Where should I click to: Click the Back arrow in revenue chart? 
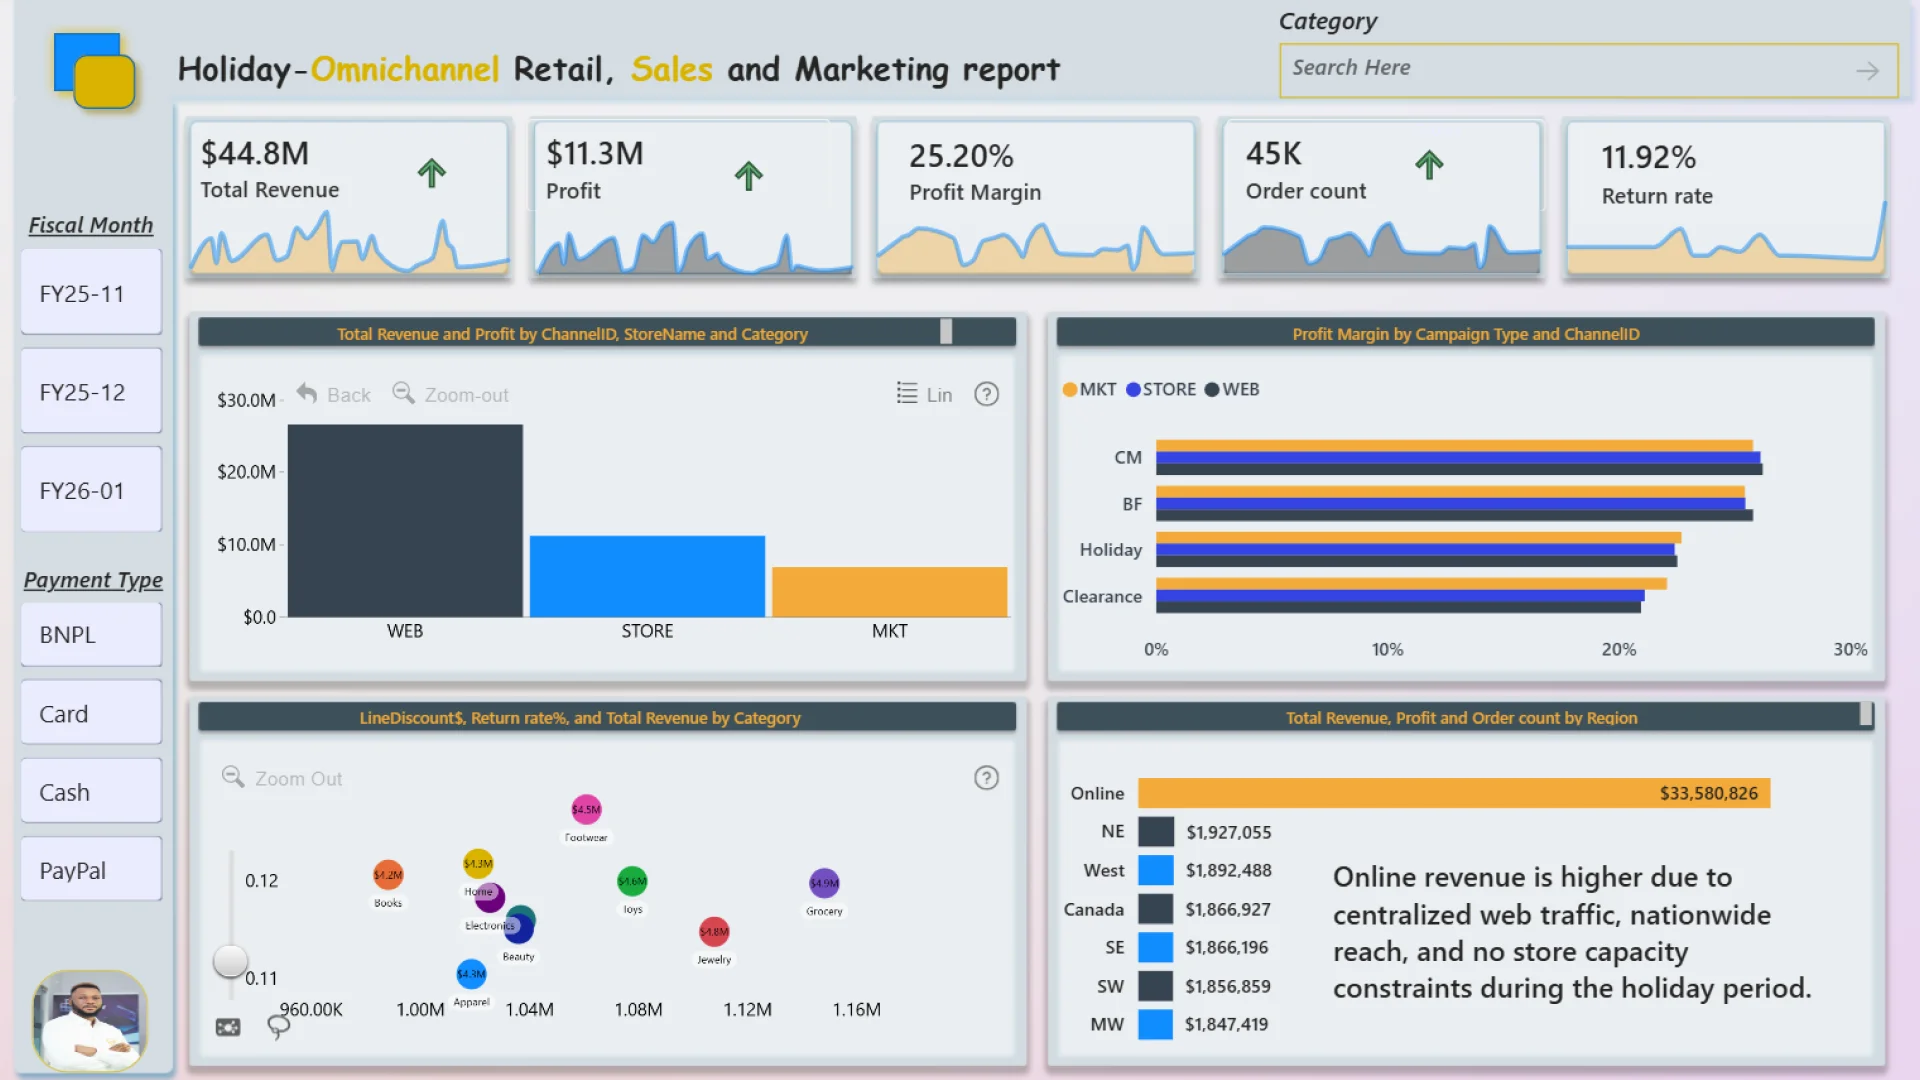click(307, 394)
